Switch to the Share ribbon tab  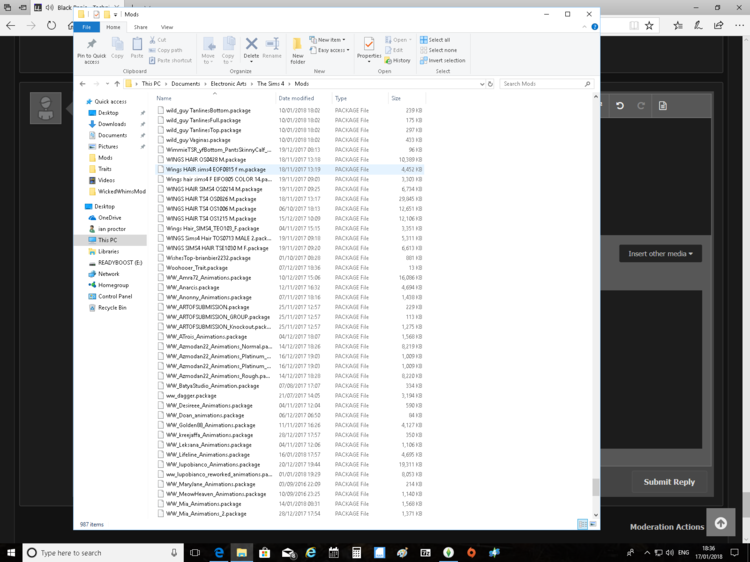coord(141,27)
